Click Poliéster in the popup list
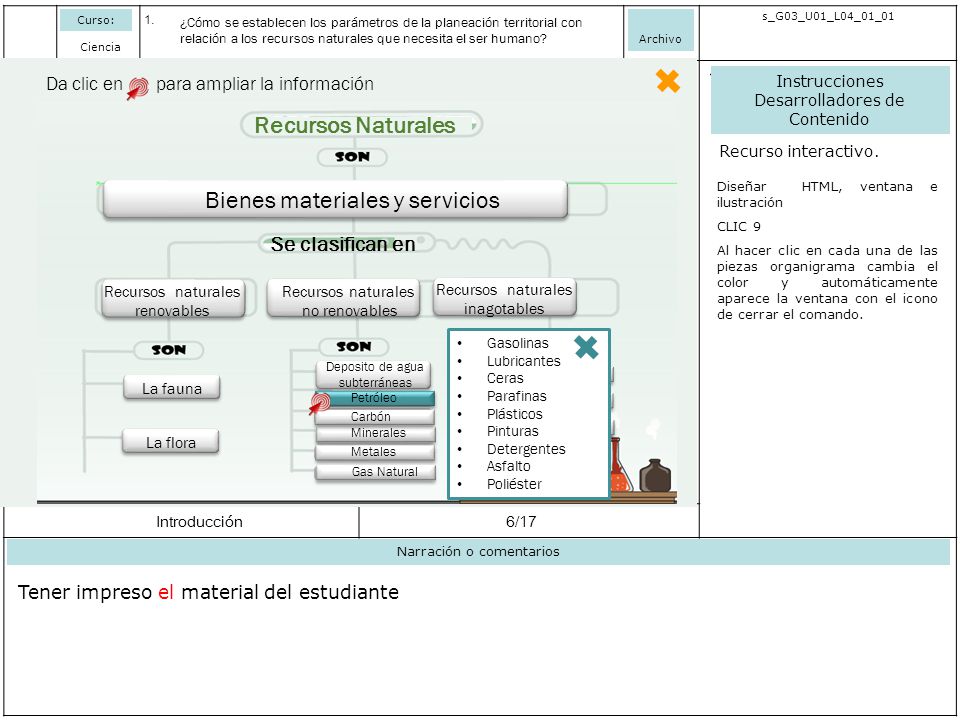Viewport: 960px width, 720px height. [514, 484]
